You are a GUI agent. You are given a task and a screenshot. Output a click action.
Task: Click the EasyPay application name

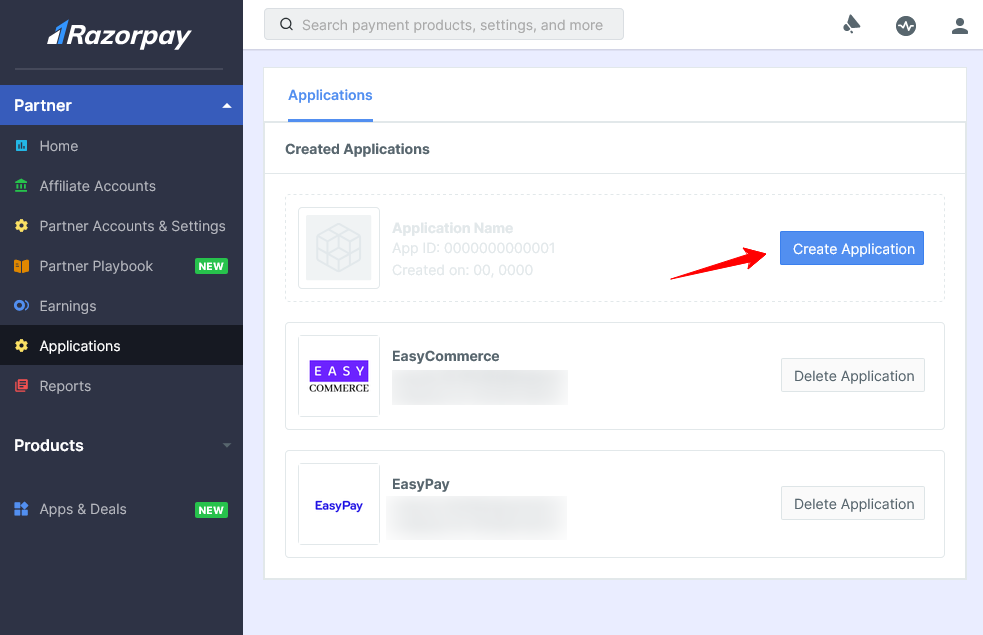coord(421,484)
